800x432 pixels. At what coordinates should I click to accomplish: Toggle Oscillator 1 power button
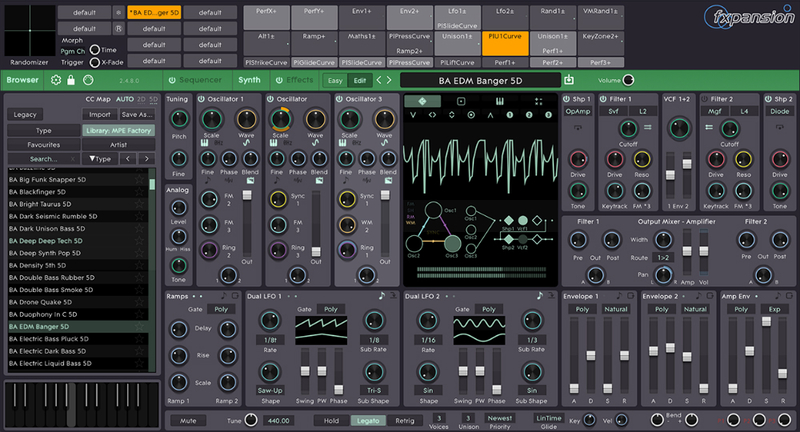pos(200,100)
